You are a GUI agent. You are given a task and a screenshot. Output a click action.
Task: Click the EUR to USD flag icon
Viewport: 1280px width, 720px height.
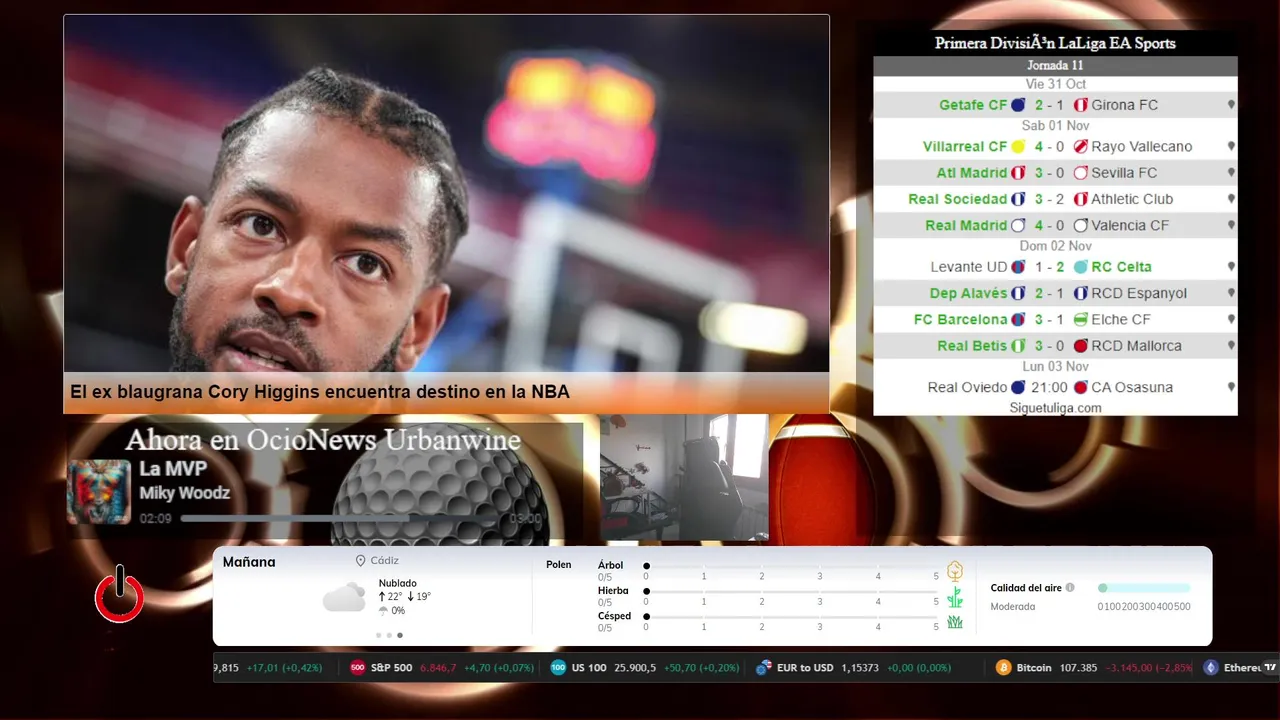(764, 668)
